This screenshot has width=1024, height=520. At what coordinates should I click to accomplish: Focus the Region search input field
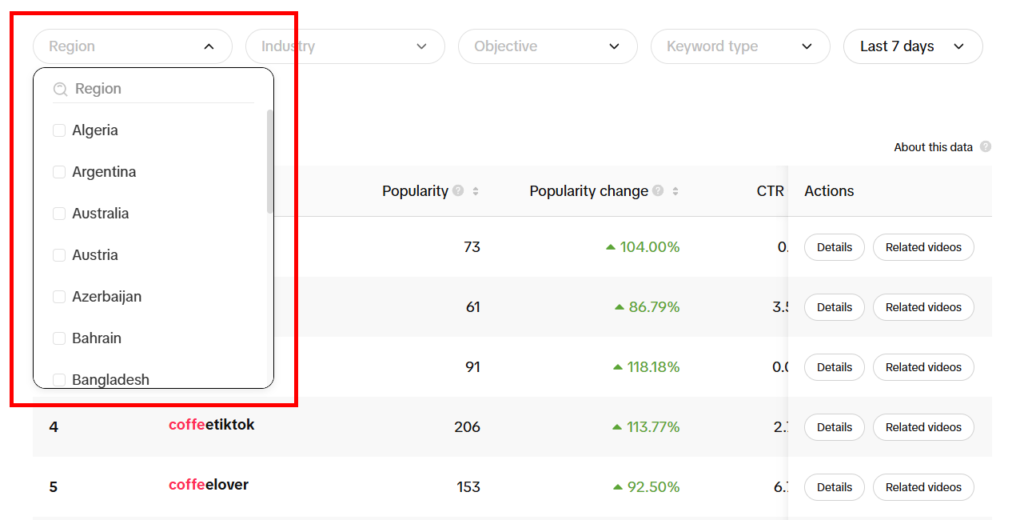[153, 89]
